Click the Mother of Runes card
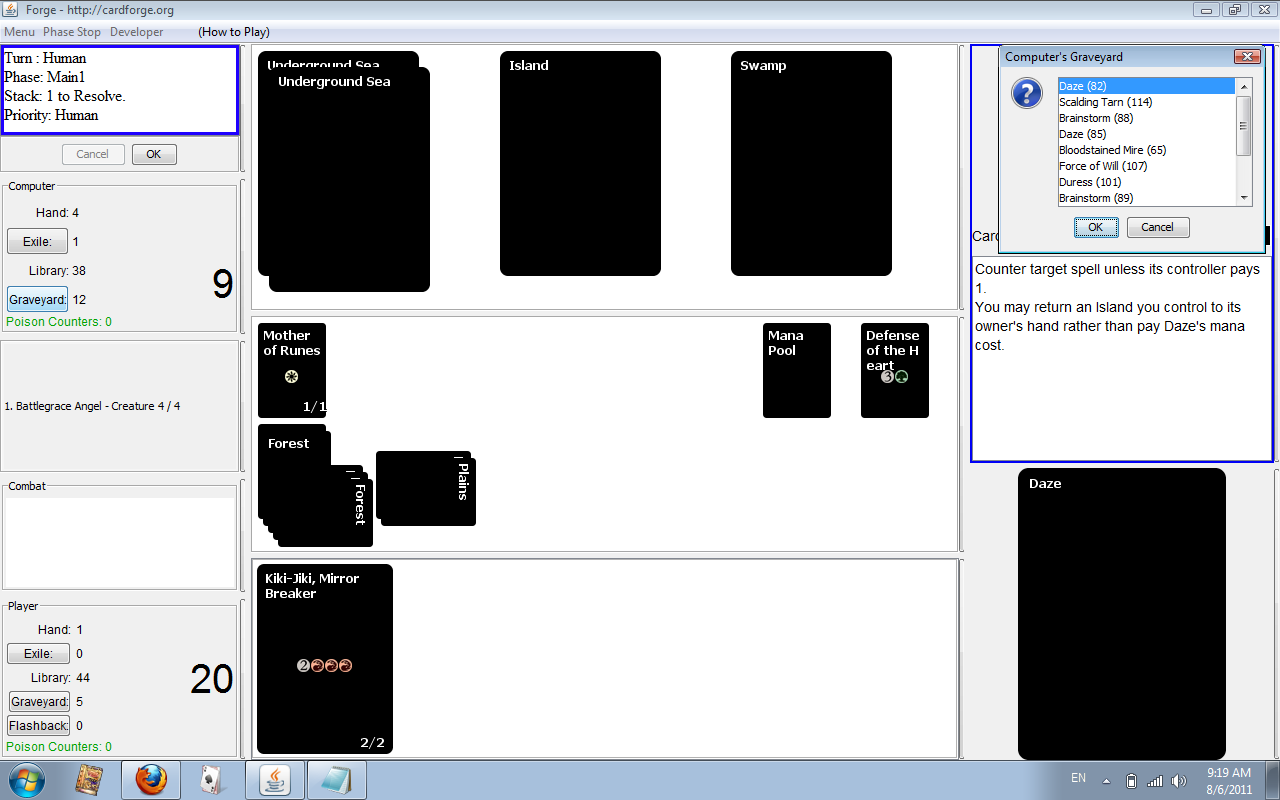The width and height of the screenshot is (1280, 800). (291, 370)
